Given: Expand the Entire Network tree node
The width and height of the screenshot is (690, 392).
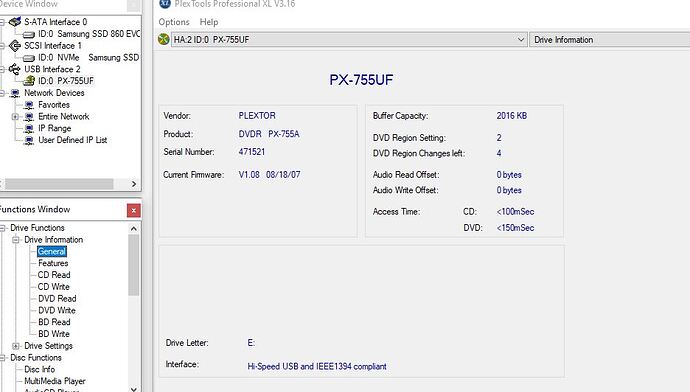Looking at the screenshot, I should coord(15,117).
